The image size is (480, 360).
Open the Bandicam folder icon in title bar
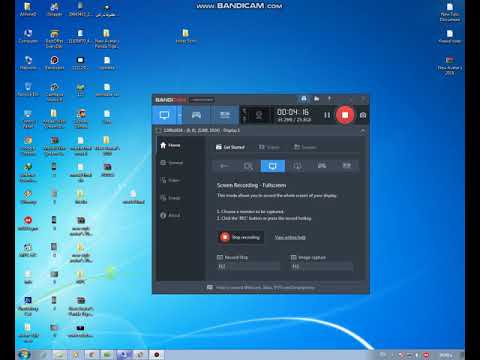316,99
